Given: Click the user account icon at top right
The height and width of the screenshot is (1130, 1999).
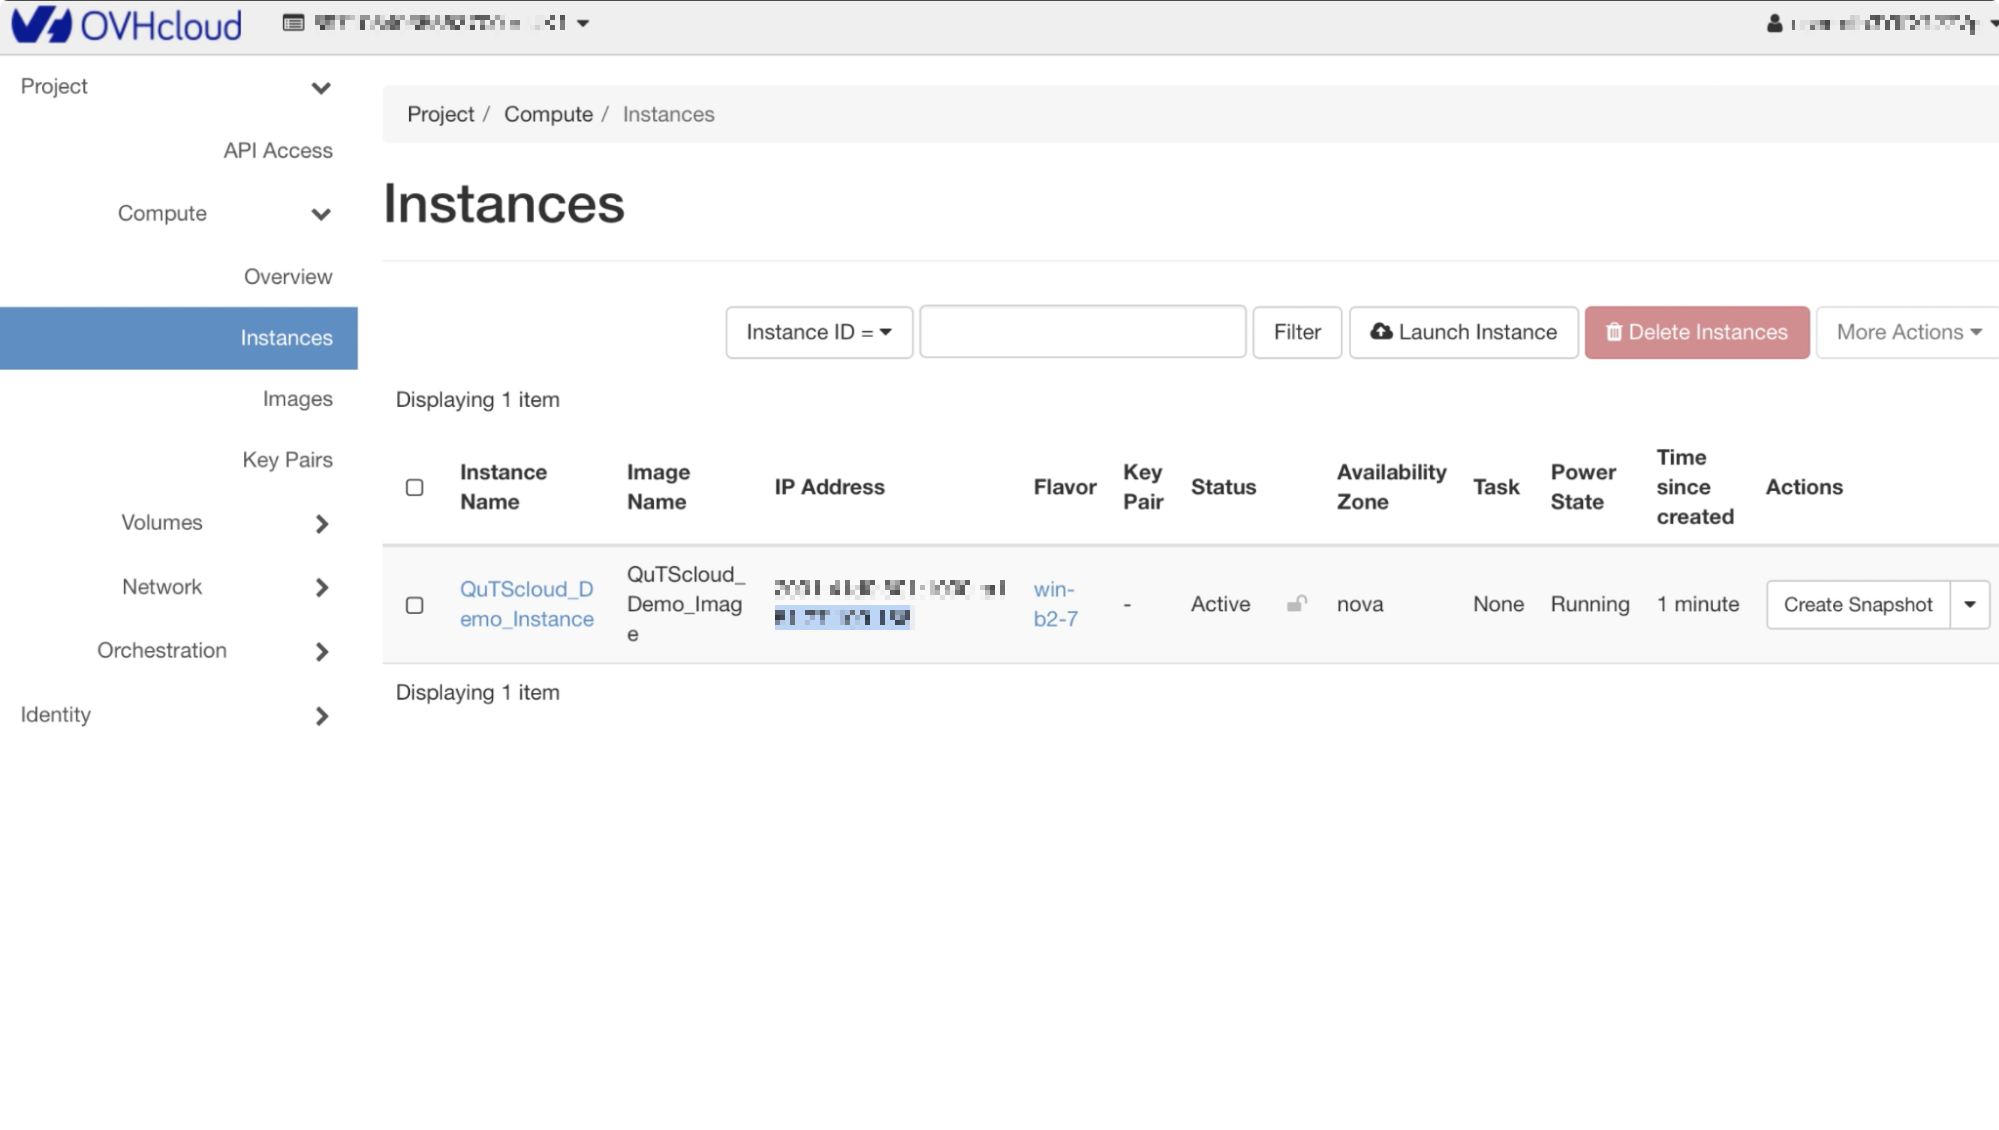Looking at the screenshot, I should click(1774, 23).
